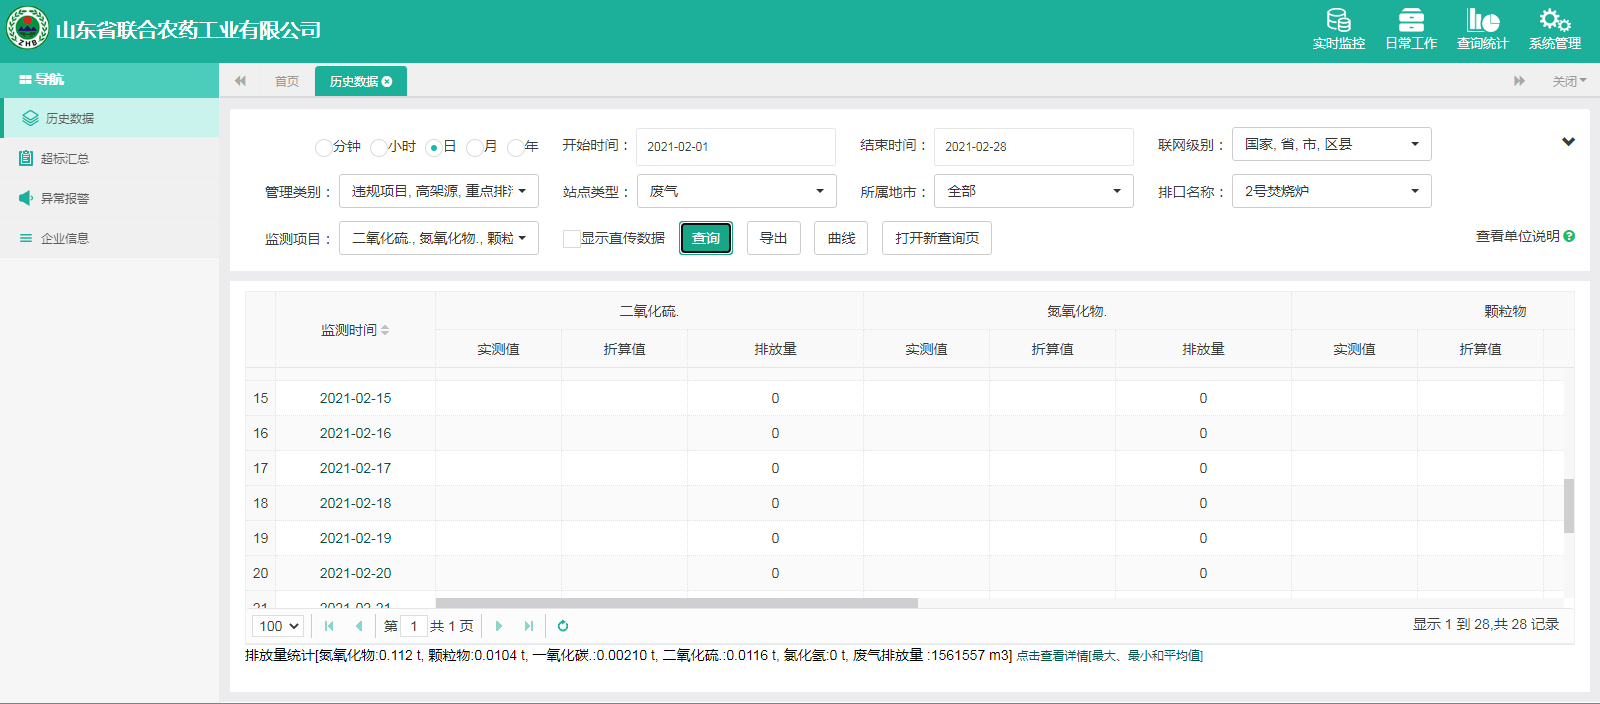Viewport: 1600px width, 704px height.
Task: Open 异常报警 in the left navigation
Action: (x=65, y=198)
